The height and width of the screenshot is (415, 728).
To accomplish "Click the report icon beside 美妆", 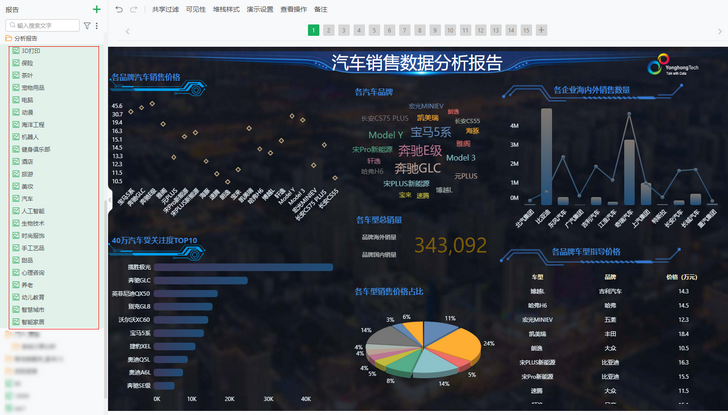I will 16,186.
